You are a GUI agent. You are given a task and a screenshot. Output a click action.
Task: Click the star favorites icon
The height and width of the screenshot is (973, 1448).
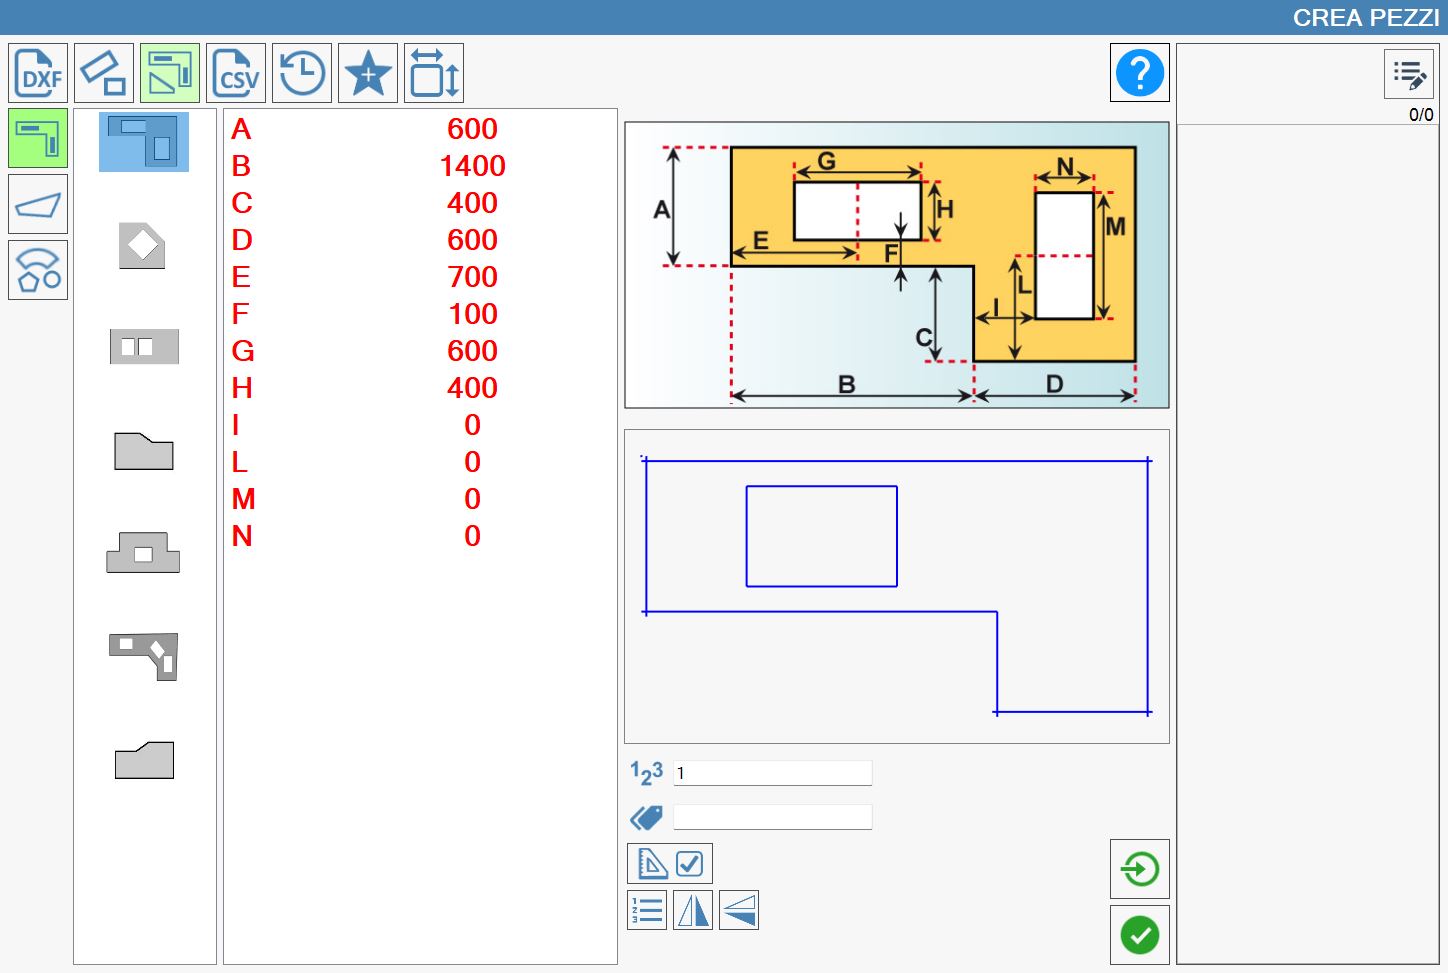(x=368, y=73)
